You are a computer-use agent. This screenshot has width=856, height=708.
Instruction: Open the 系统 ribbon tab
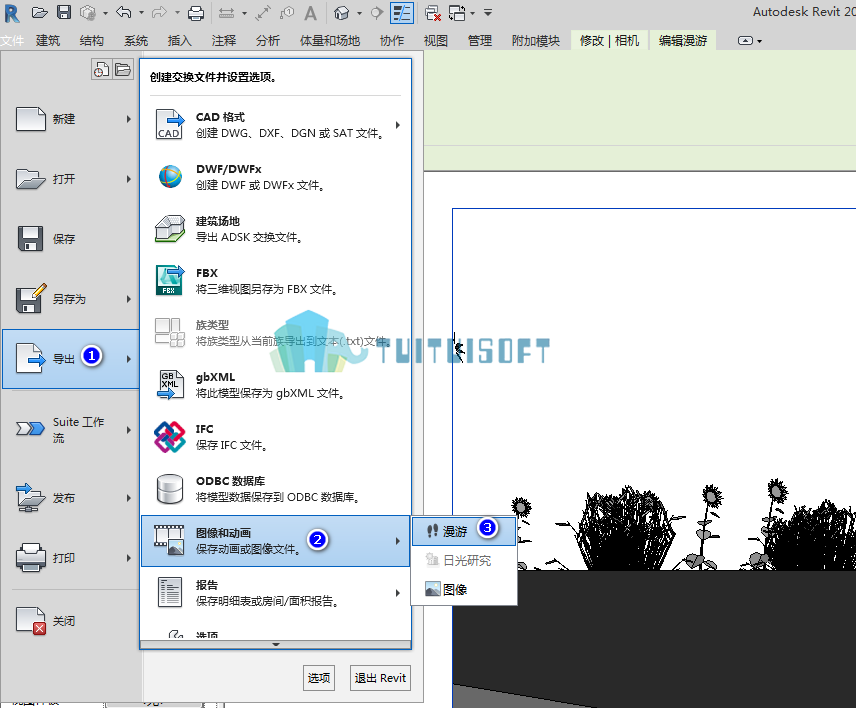pyautogui.click(x=136, y=40)
